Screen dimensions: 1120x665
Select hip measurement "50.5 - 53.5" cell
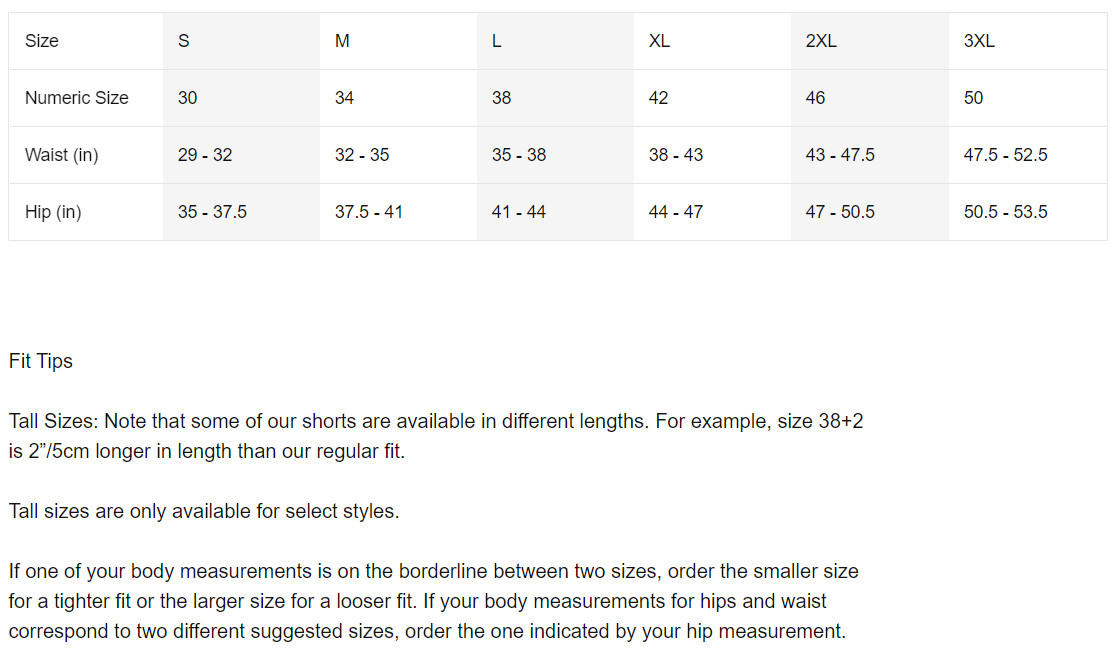[1006, 212]
